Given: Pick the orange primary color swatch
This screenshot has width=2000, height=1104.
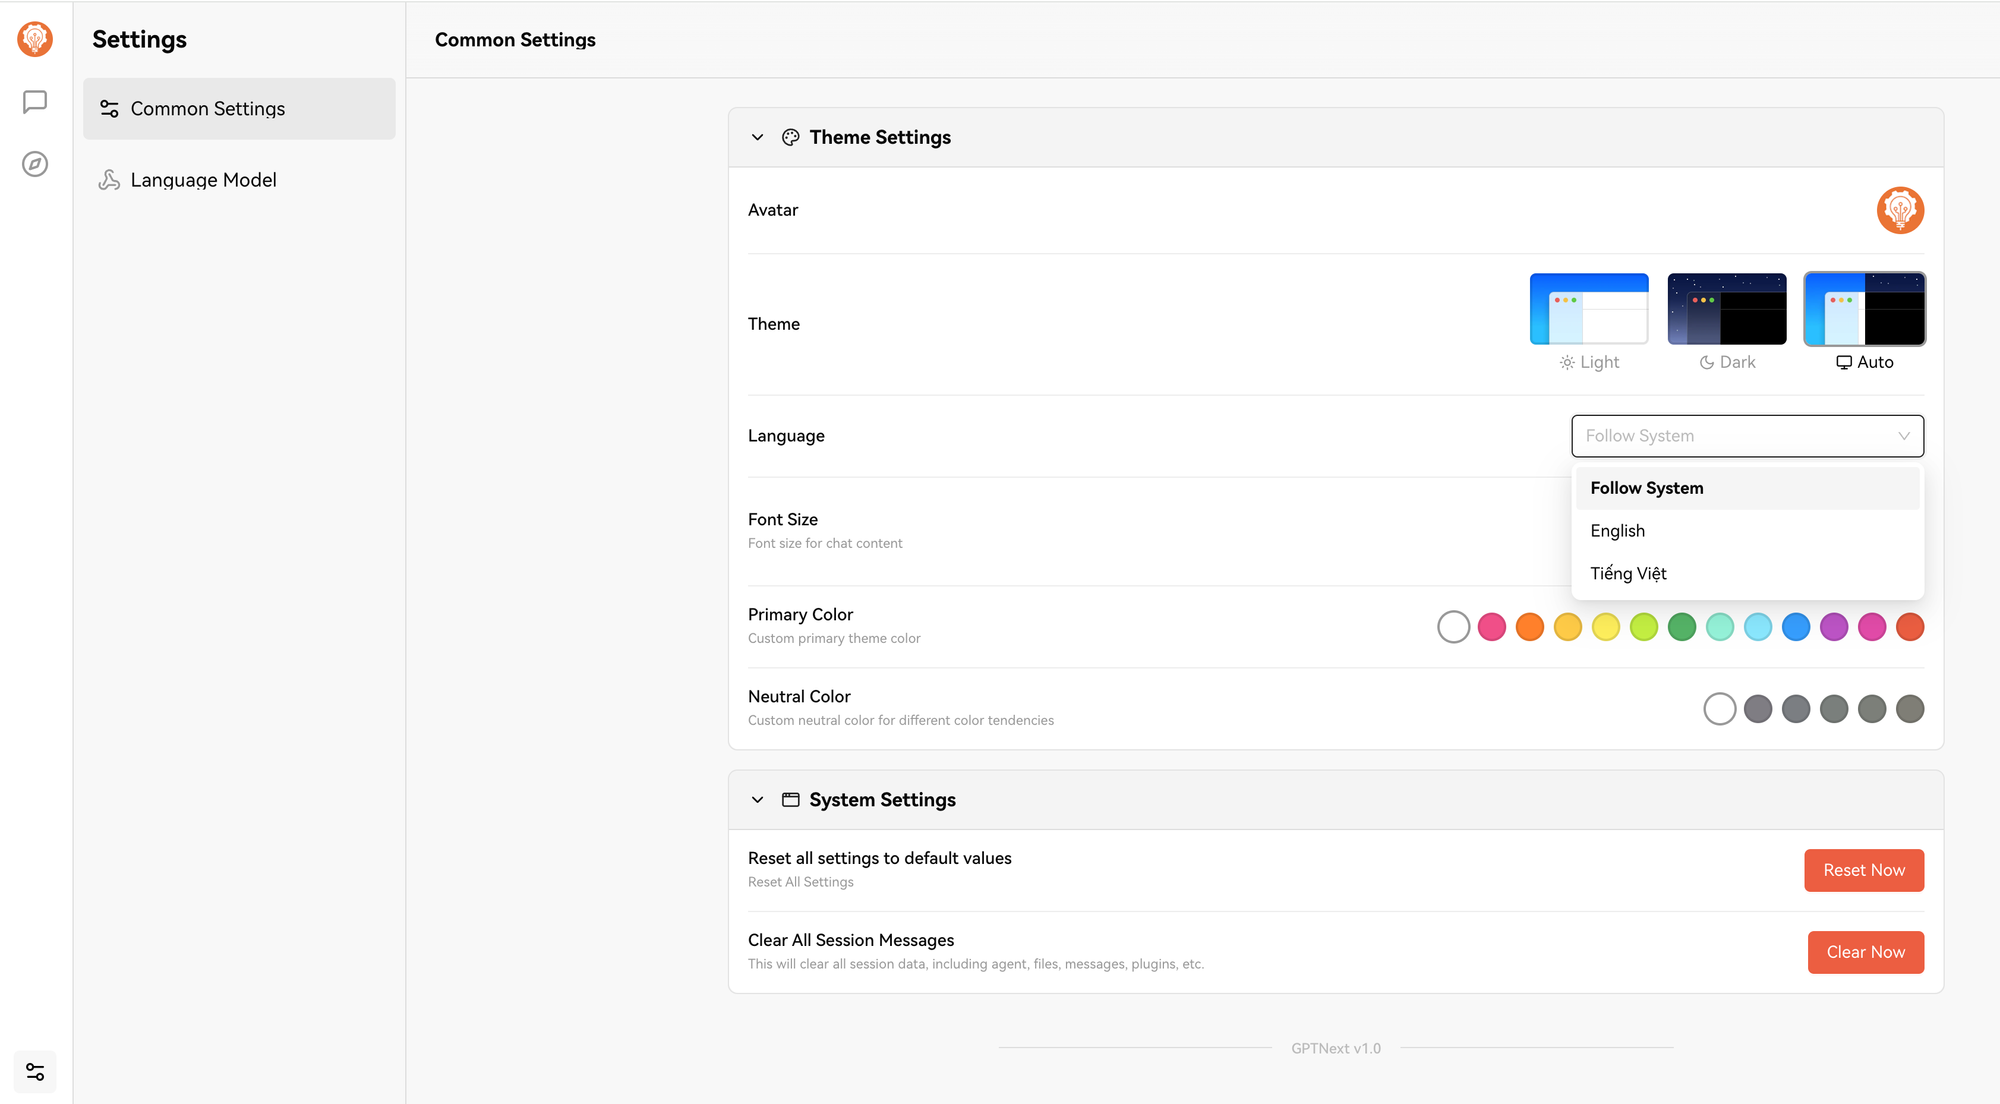Looking at the screenshot, I should coord(1530,627).
